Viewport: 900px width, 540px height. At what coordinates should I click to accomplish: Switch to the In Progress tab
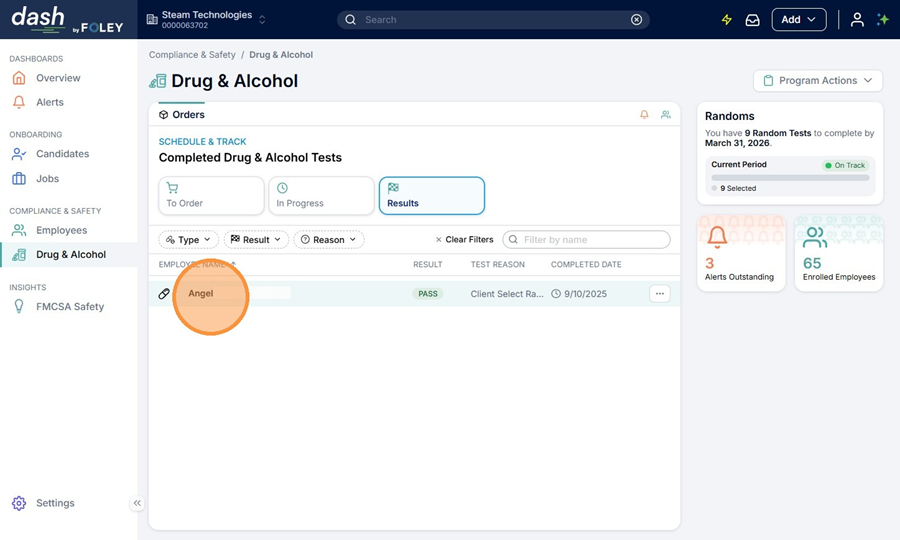321,196
